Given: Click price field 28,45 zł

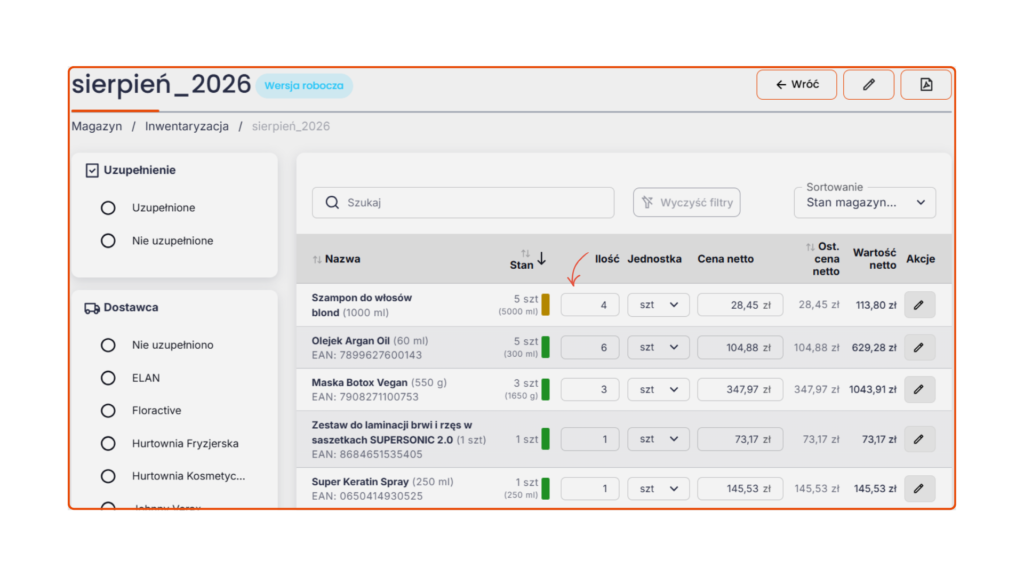Looking at the screenshot, I should (x=740, y=305).
